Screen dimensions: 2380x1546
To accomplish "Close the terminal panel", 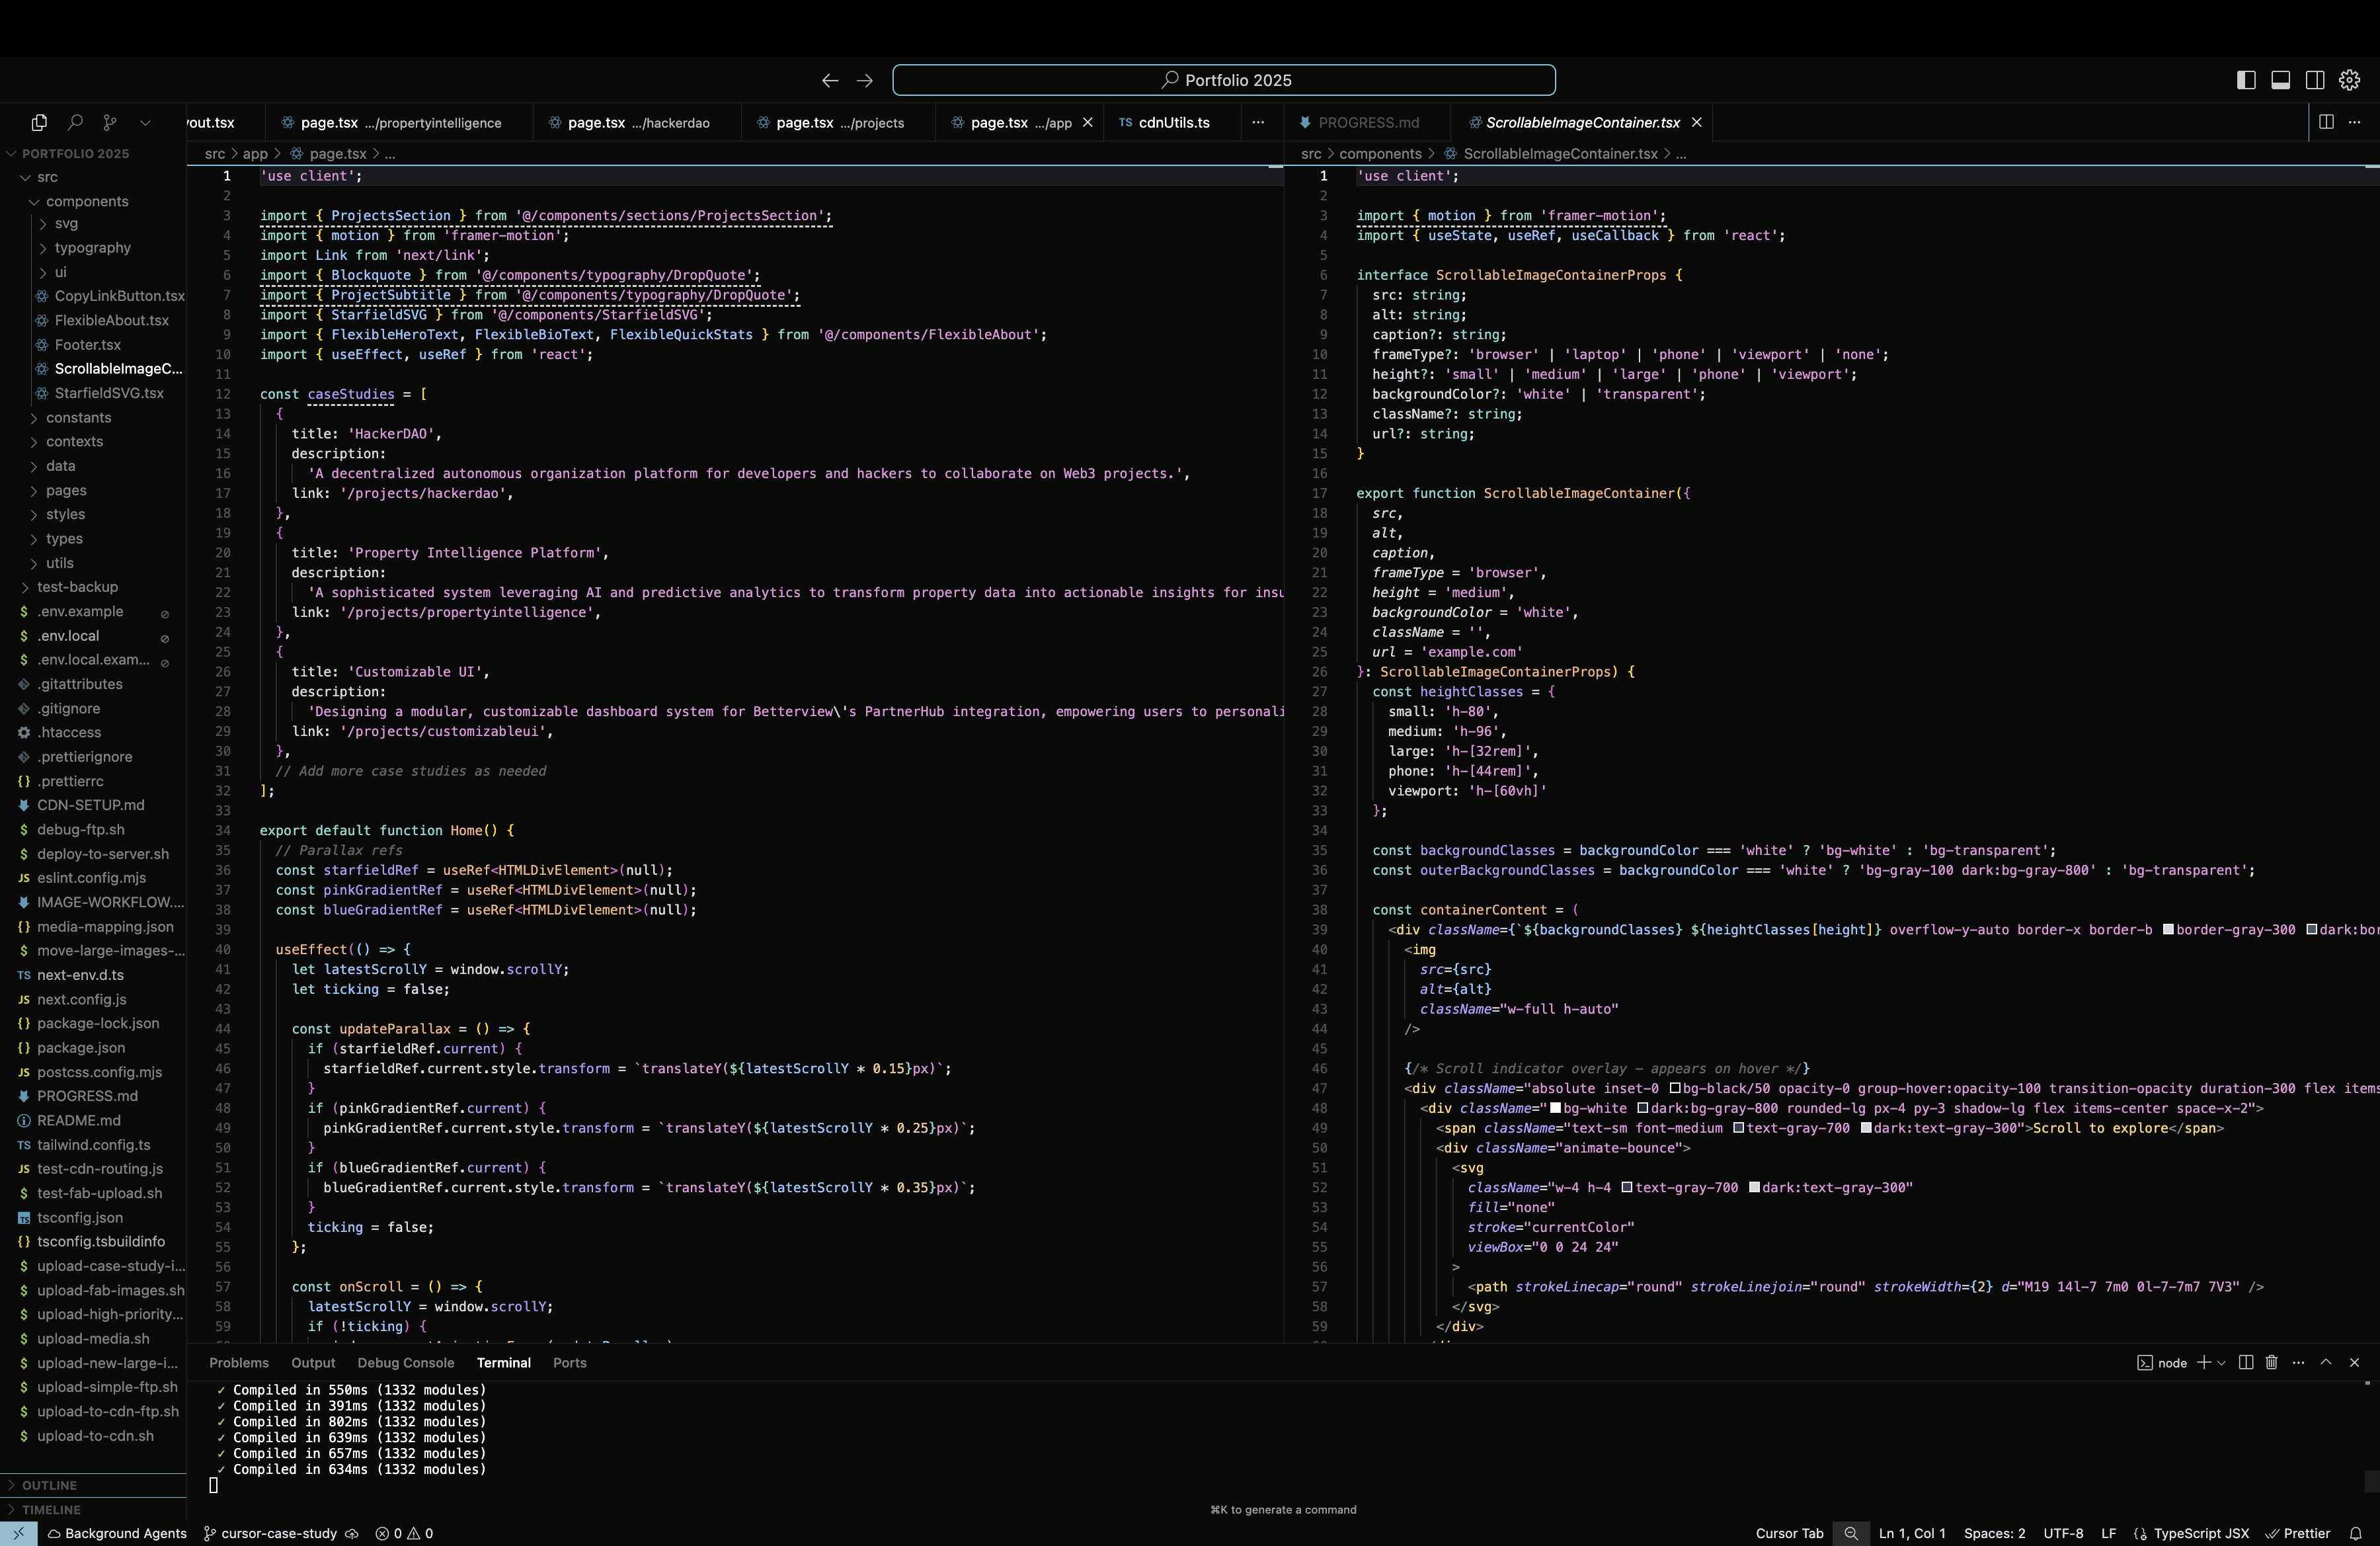I will [2354, 1363].
